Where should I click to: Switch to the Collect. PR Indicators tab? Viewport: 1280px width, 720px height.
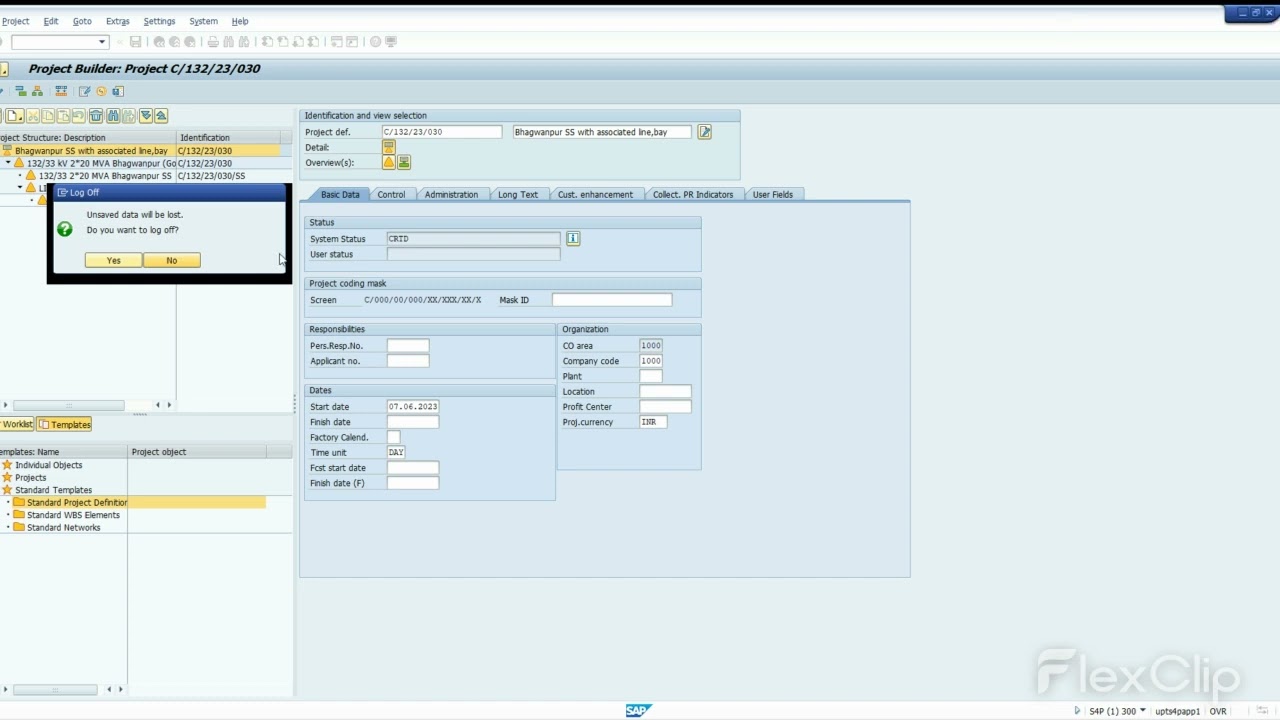tap(693, 194)
